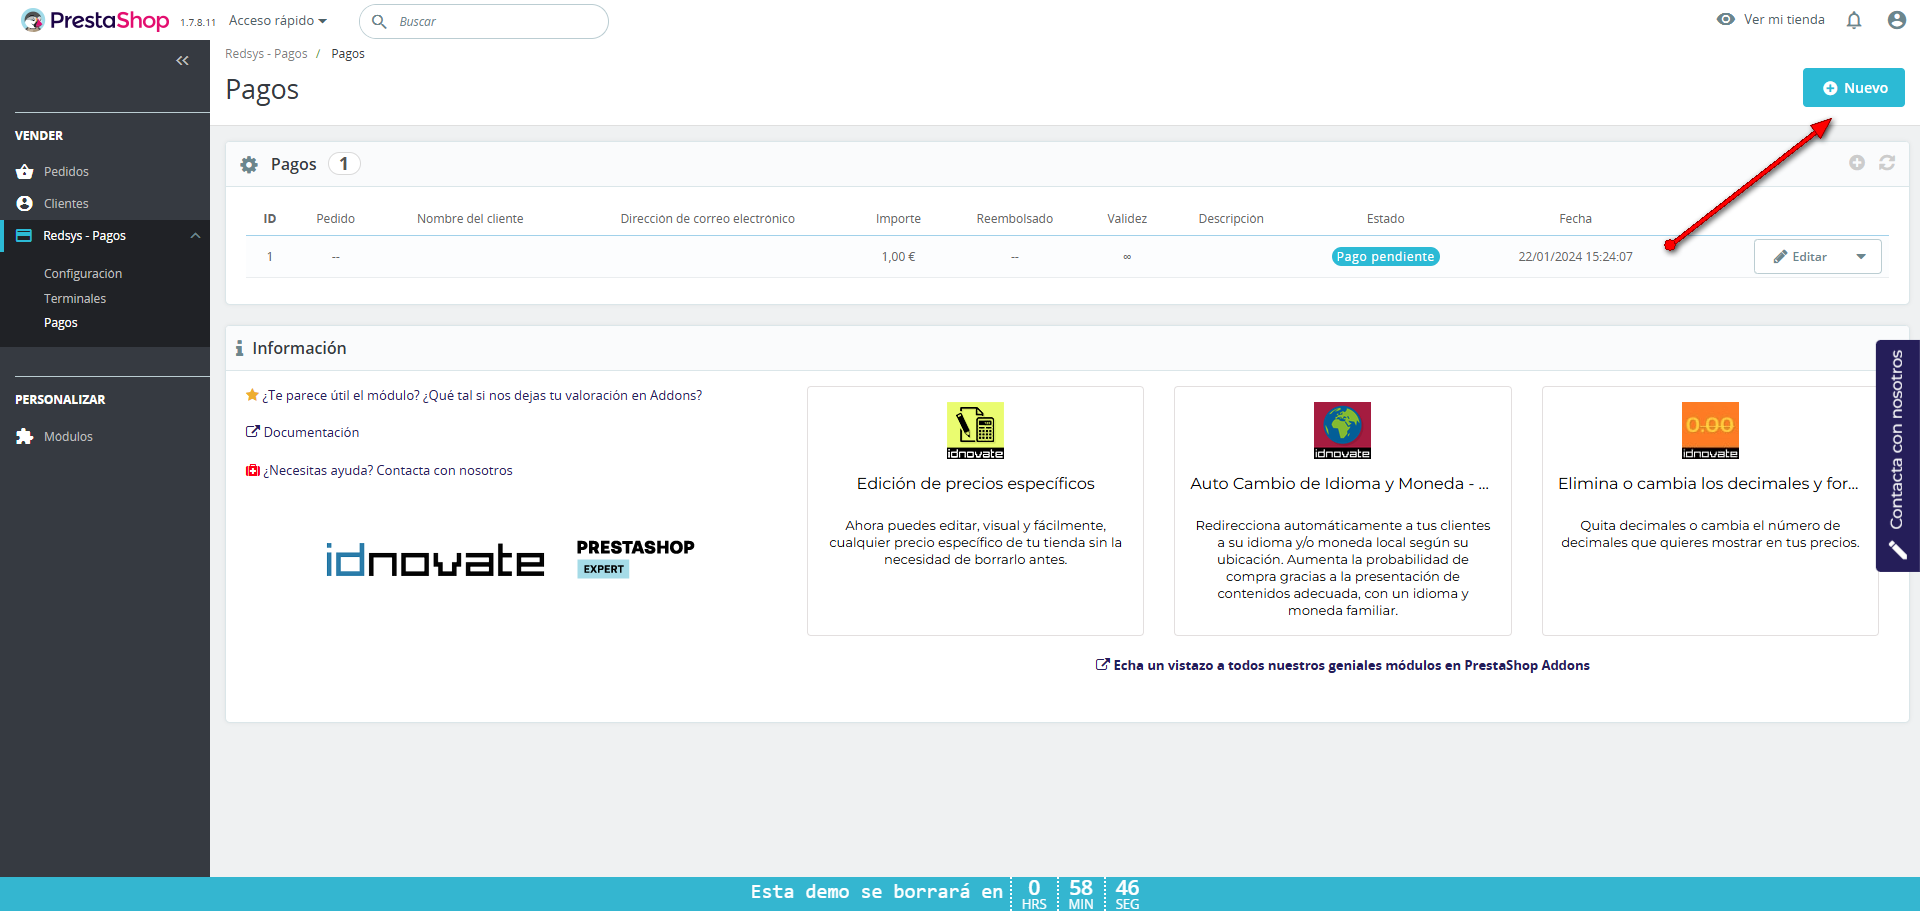Click the Estado column header
Screen dimensions: 1920x911
click(1386, 219)
